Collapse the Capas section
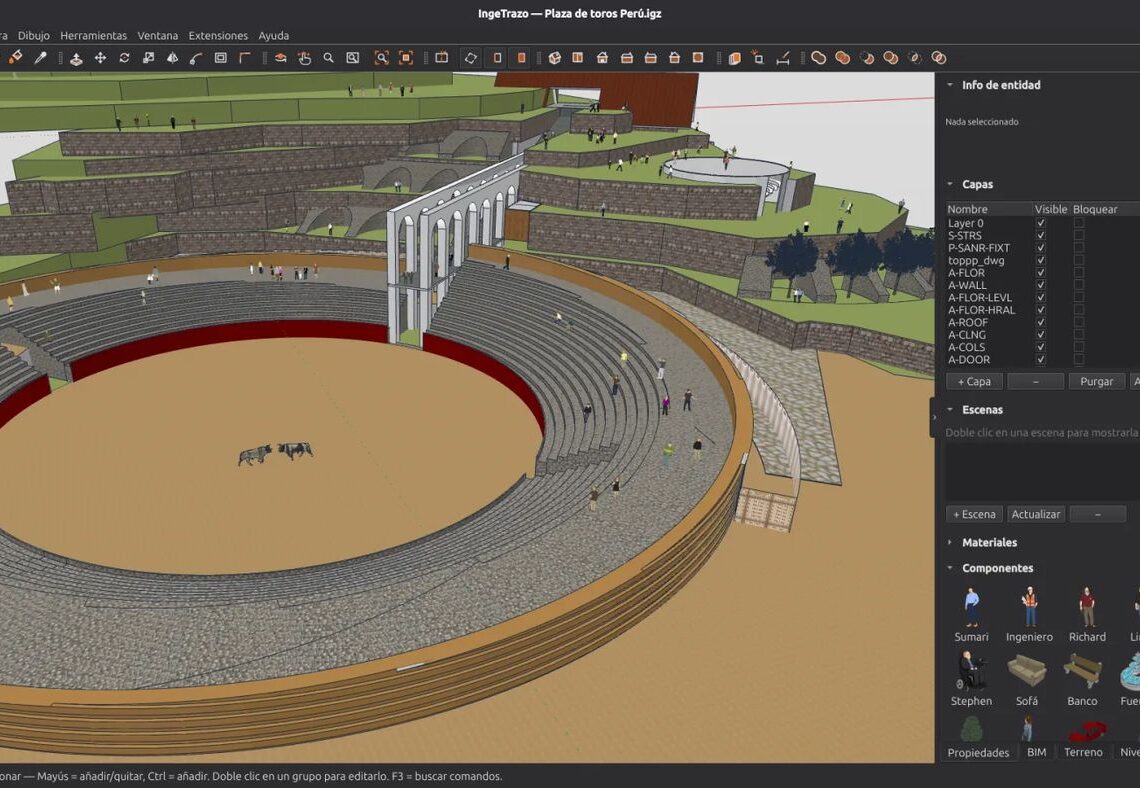Image resolution: width=1140 pixels, height=788 pixels. point(950,185)
